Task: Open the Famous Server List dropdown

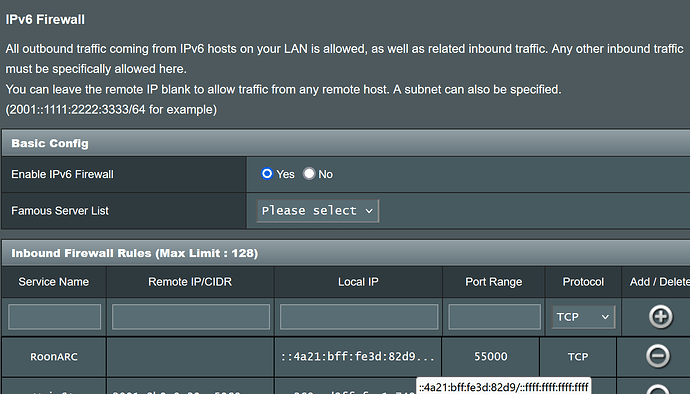Action: [x=318, y=211]
